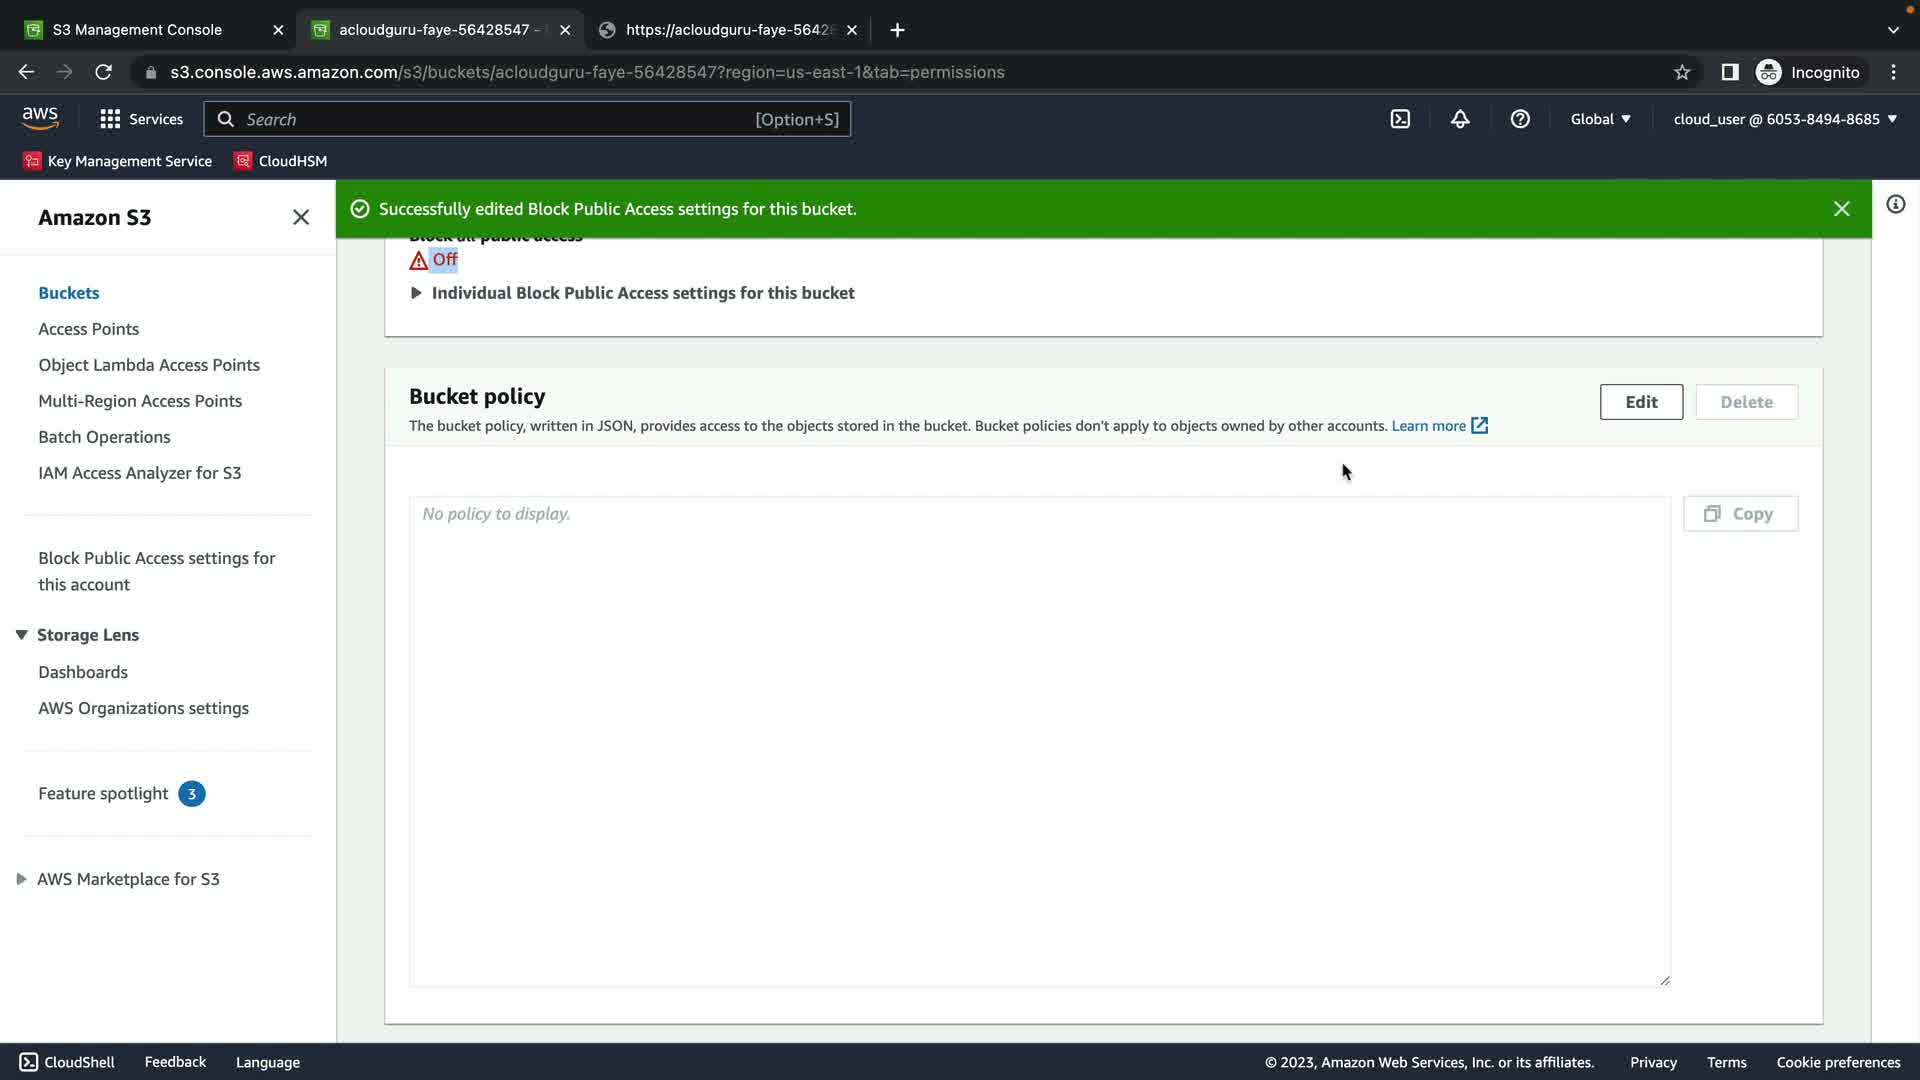Dismiss the green success banner

tap(1841, 209)
